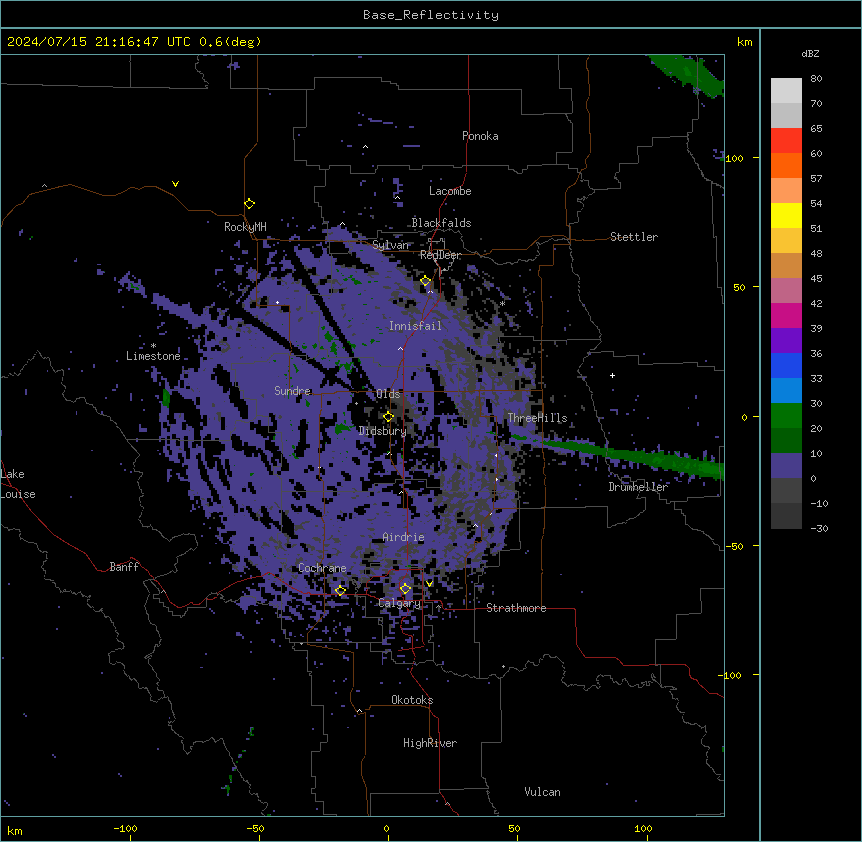Click the km unit label at top right
The image size is (862, 842).
click(x=744, y=42)
